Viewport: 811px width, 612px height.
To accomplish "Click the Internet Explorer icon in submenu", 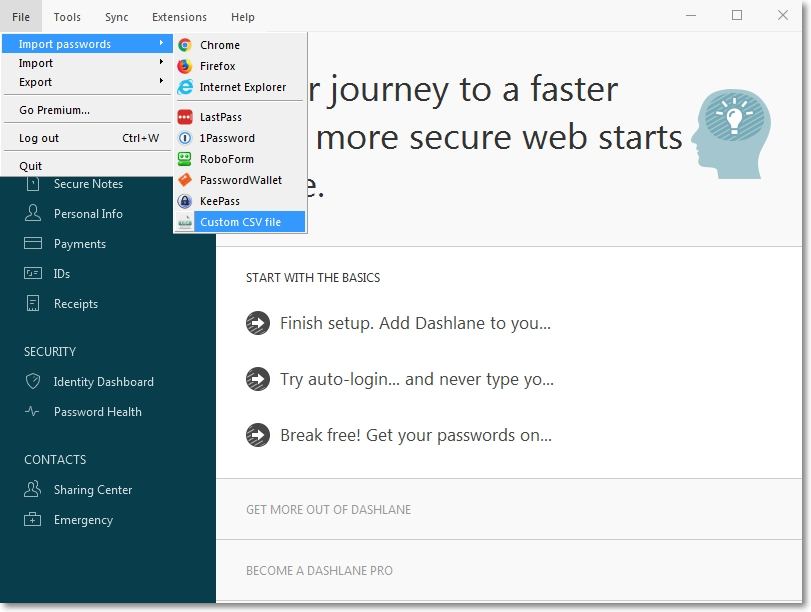I will point(185,87).
